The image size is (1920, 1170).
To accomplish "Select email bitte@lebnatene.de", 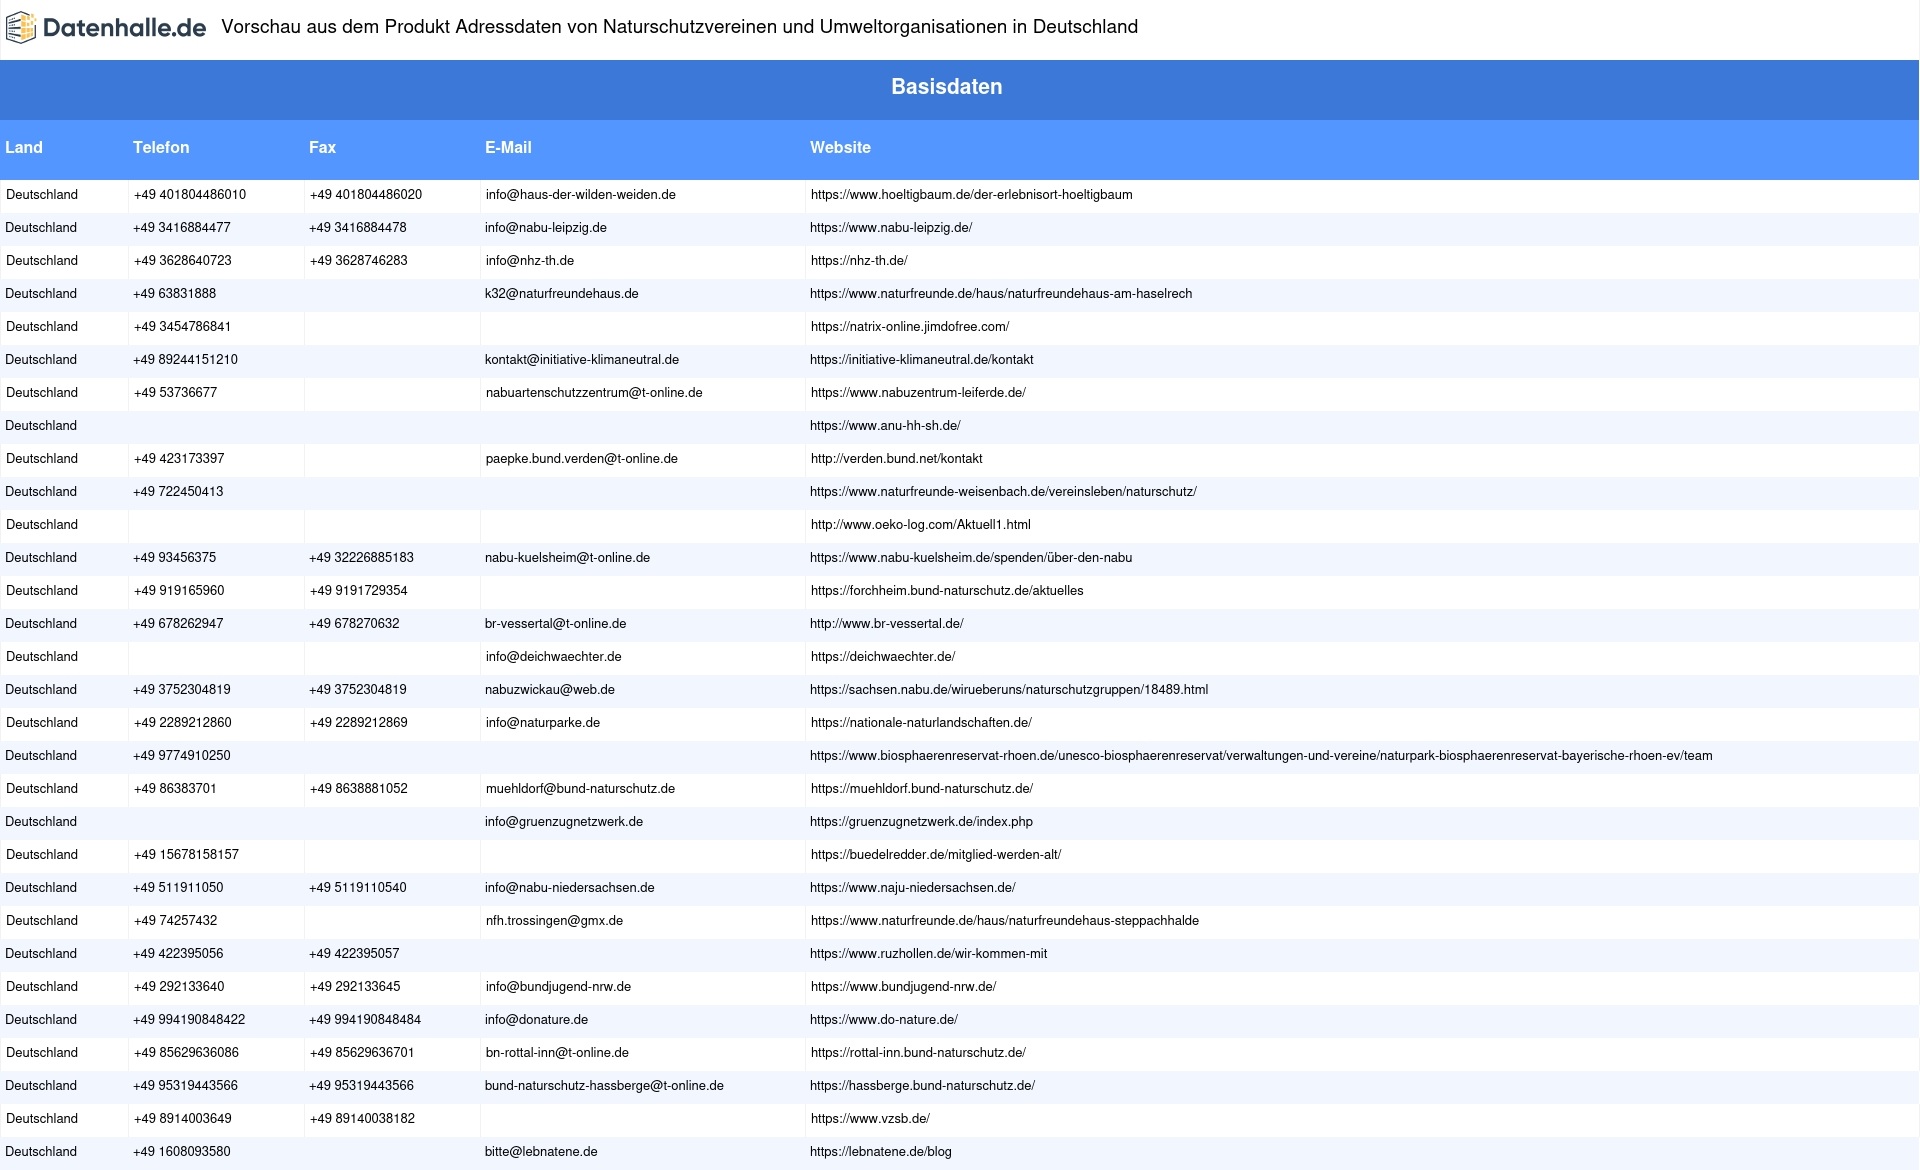I will tap(541, 1152).
